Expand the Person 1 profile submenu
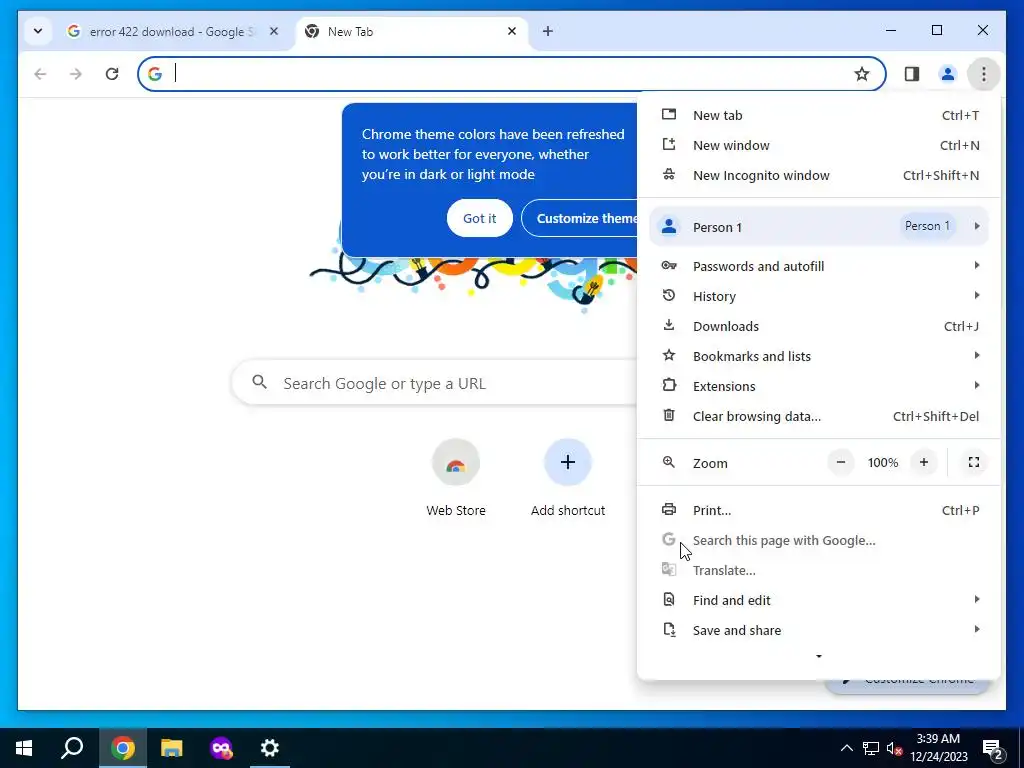Image resolution: width=1024 pixels, height=768 pixels. 818,227
